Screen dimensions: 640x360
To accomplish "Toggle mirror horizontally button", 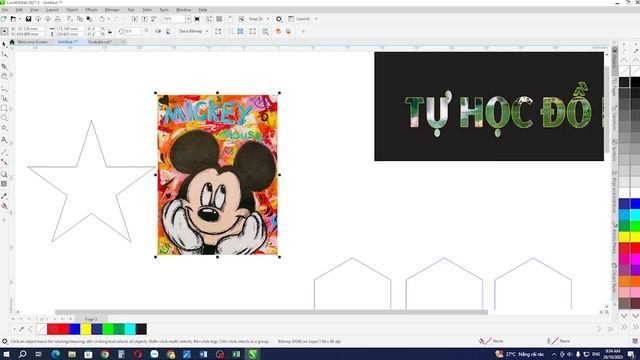I will (158, 31).
